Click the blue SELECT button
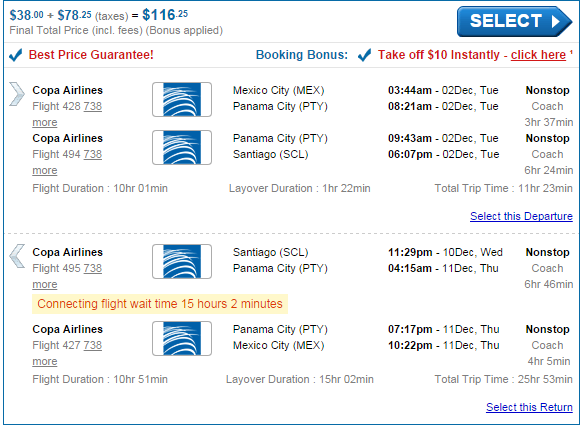The width and height of the screenshot is (584, 427). click(514, 21)
